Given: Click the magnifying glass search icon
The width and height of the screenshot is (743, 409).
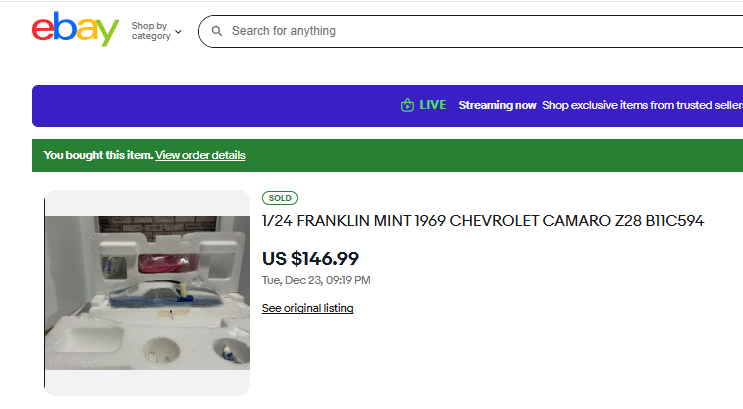Looking at the screenshot, I should pyautogui.click(x=217, y=31).
